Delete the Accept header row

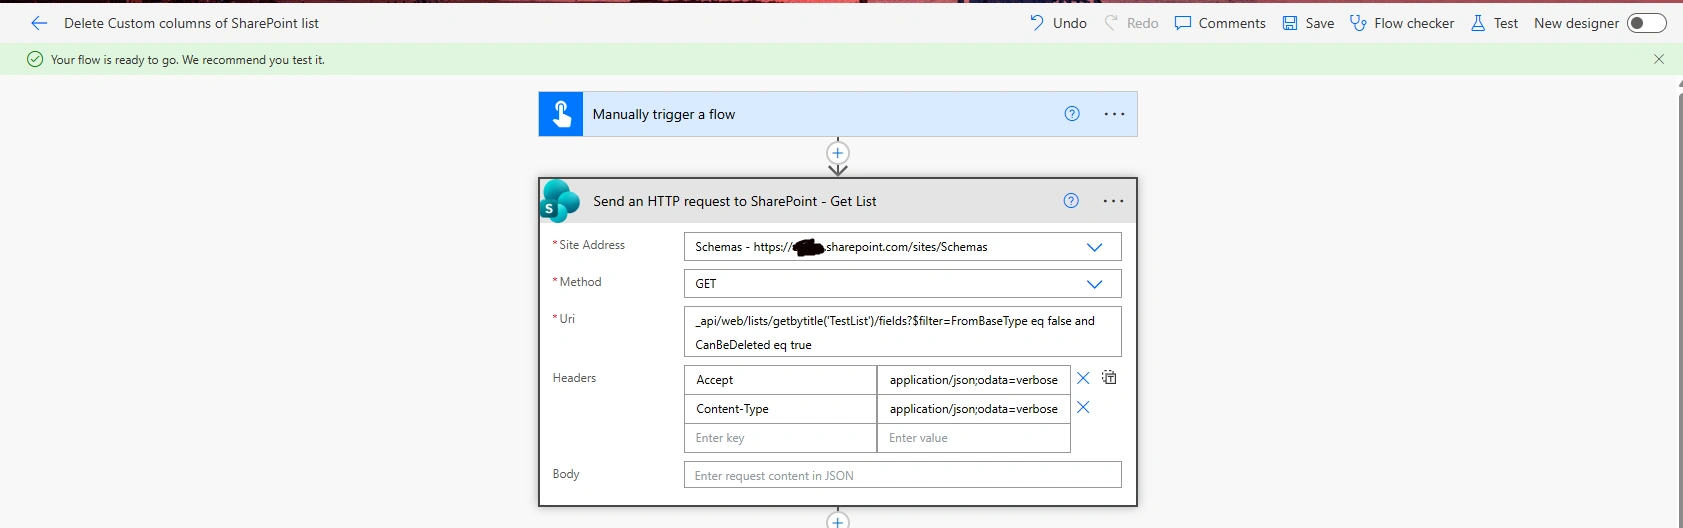click(x=1083, y=378)
